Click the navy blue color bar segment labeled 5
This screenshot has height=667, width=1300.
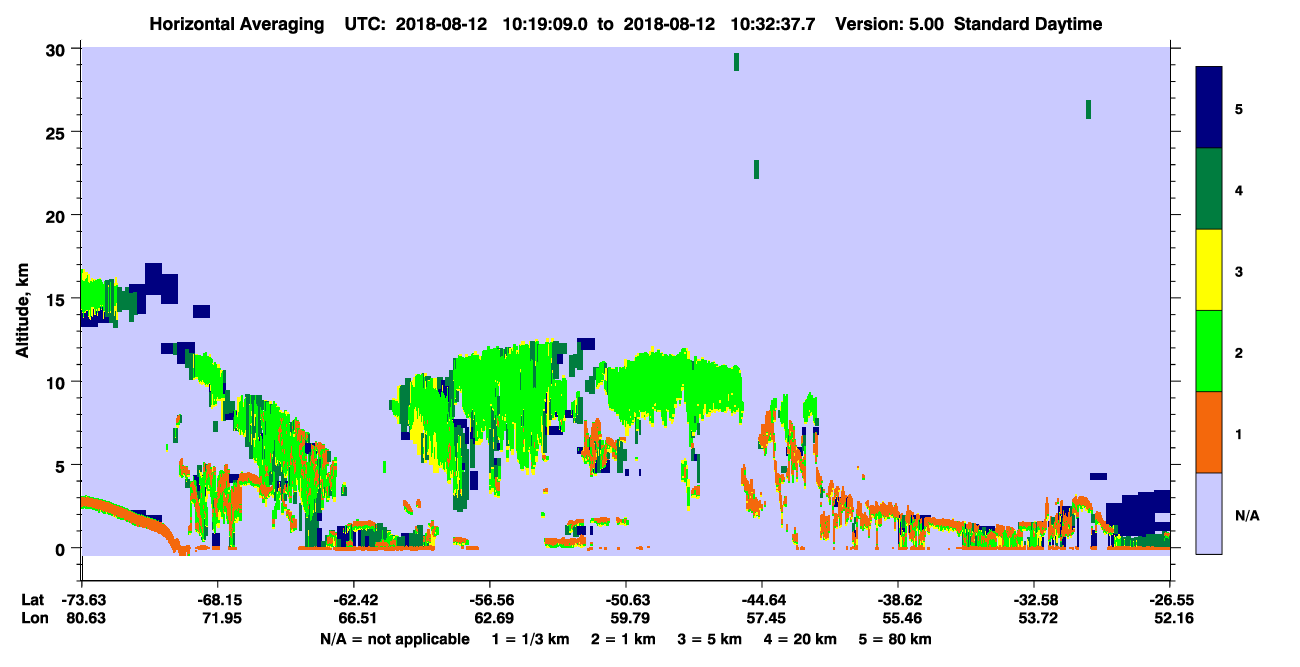pyautogui.click(x=1209, y=108)
